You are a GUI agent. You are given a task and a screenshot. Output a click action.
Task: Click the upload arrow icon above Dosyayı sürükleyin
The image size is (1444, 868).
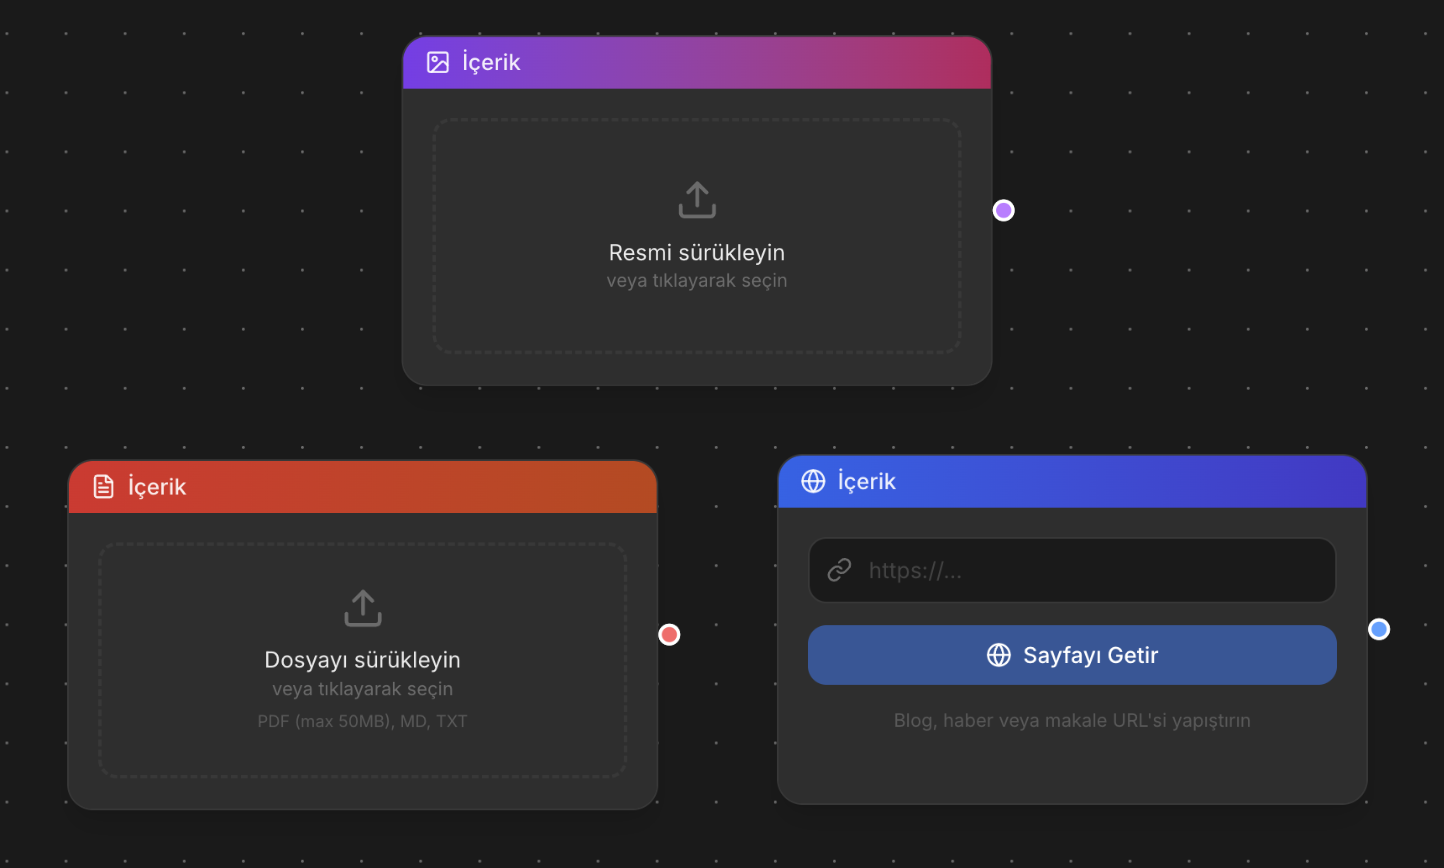[x=363, y=608]
